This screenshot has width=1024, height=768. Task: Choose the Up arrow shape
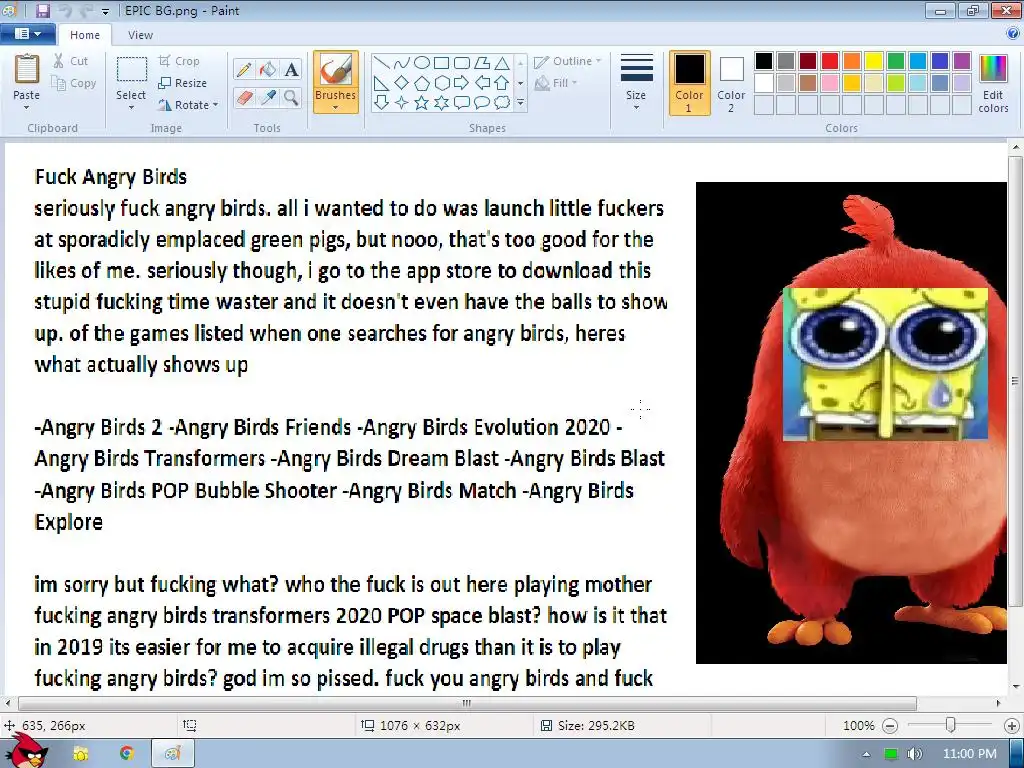[502, 83]
